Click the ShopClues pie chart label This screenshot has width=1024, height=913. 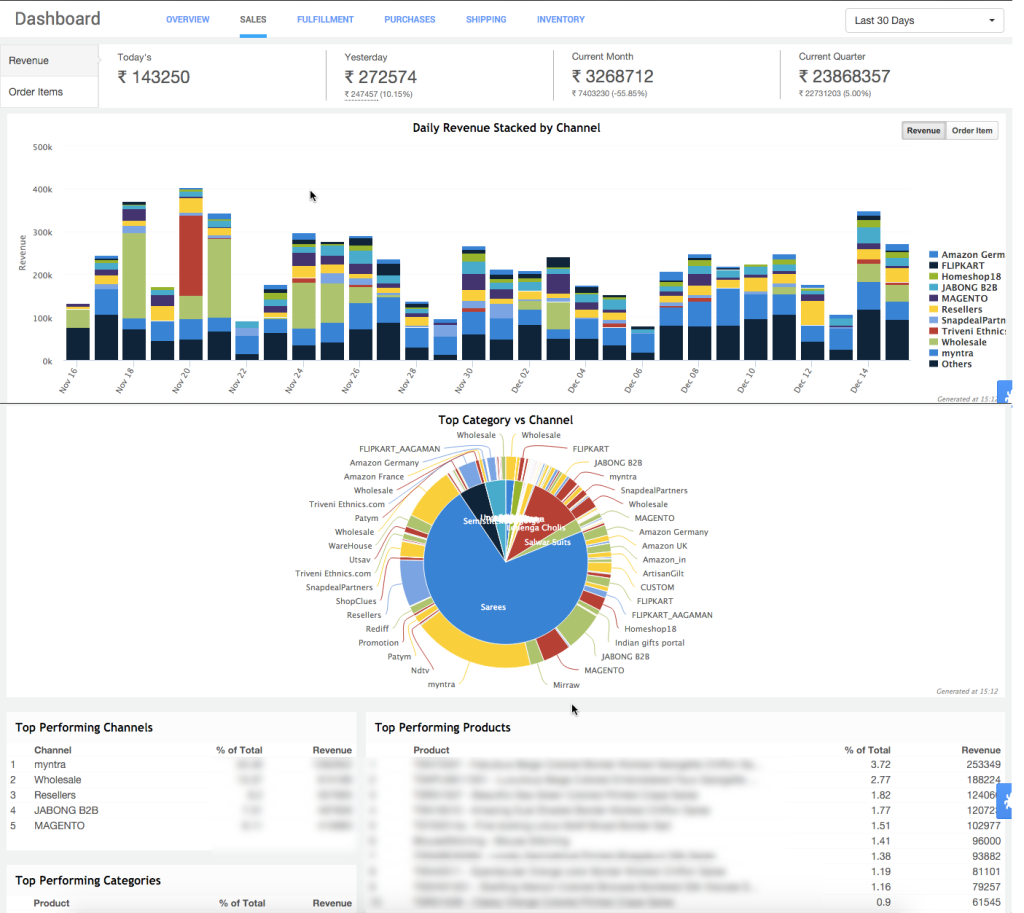(x=356, y=601)
